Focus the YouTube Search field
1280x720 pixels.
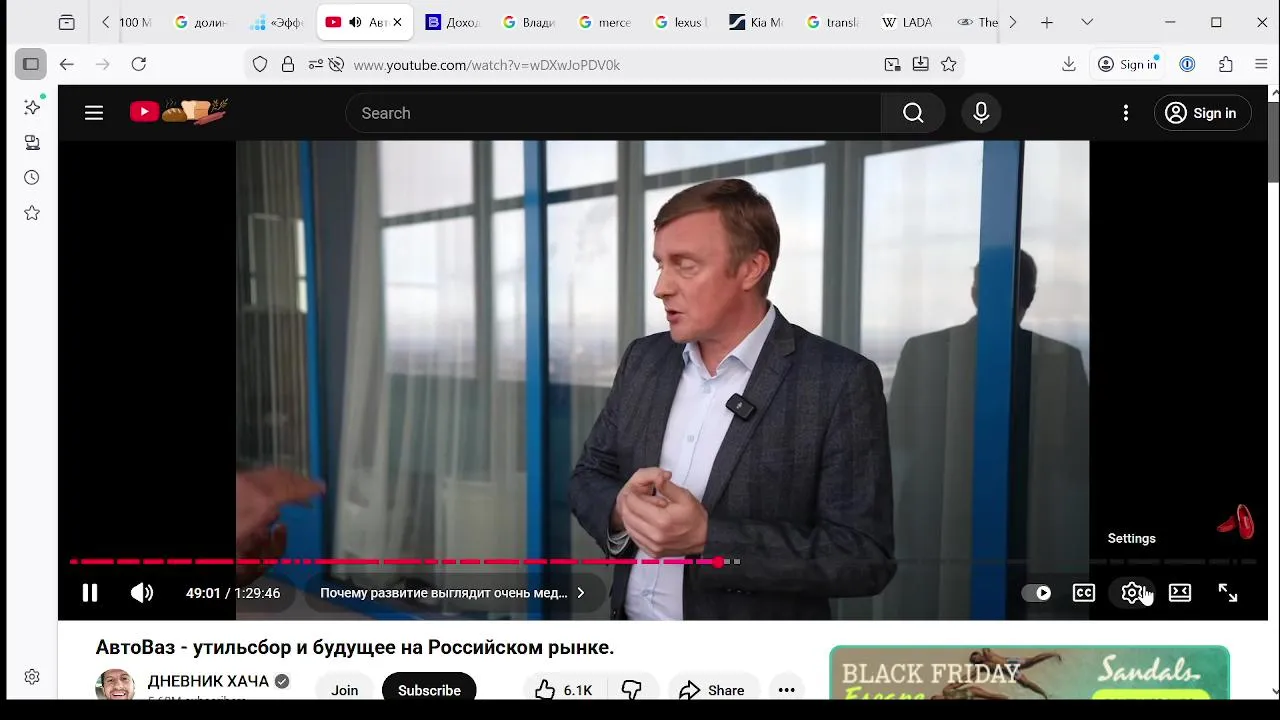tap(613, 113)
